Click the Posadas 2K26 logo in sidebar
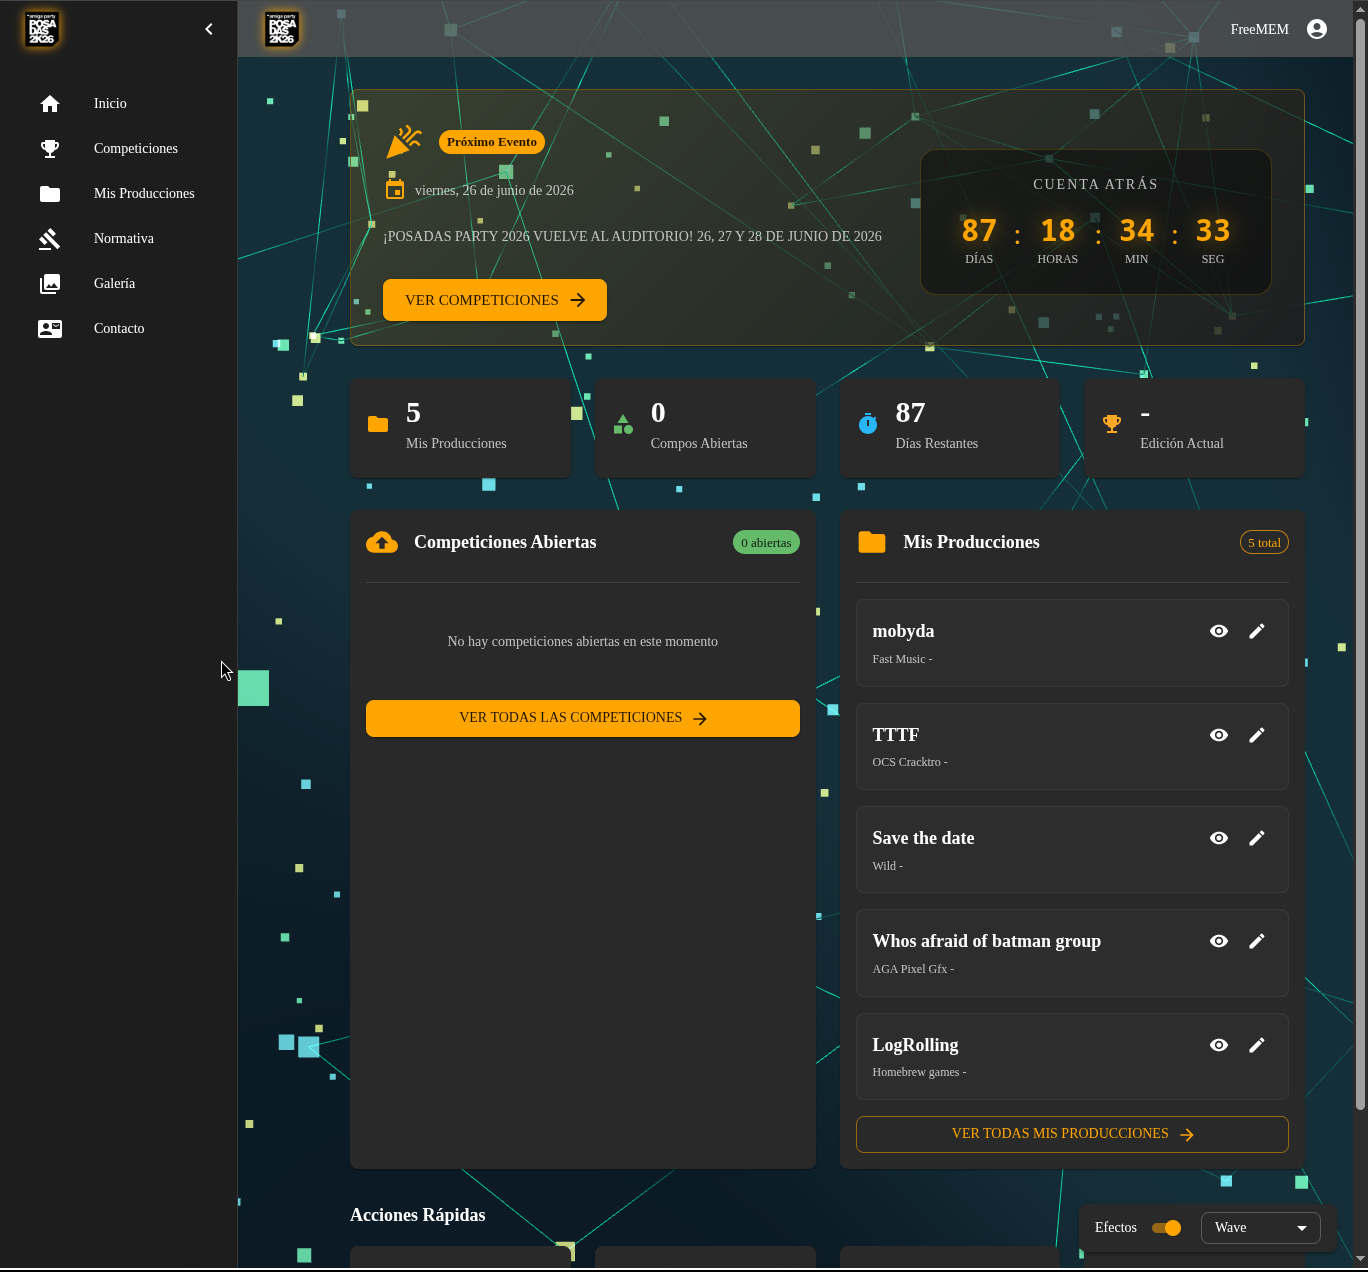1368x1272 pixels. click(x=42, y=29)
